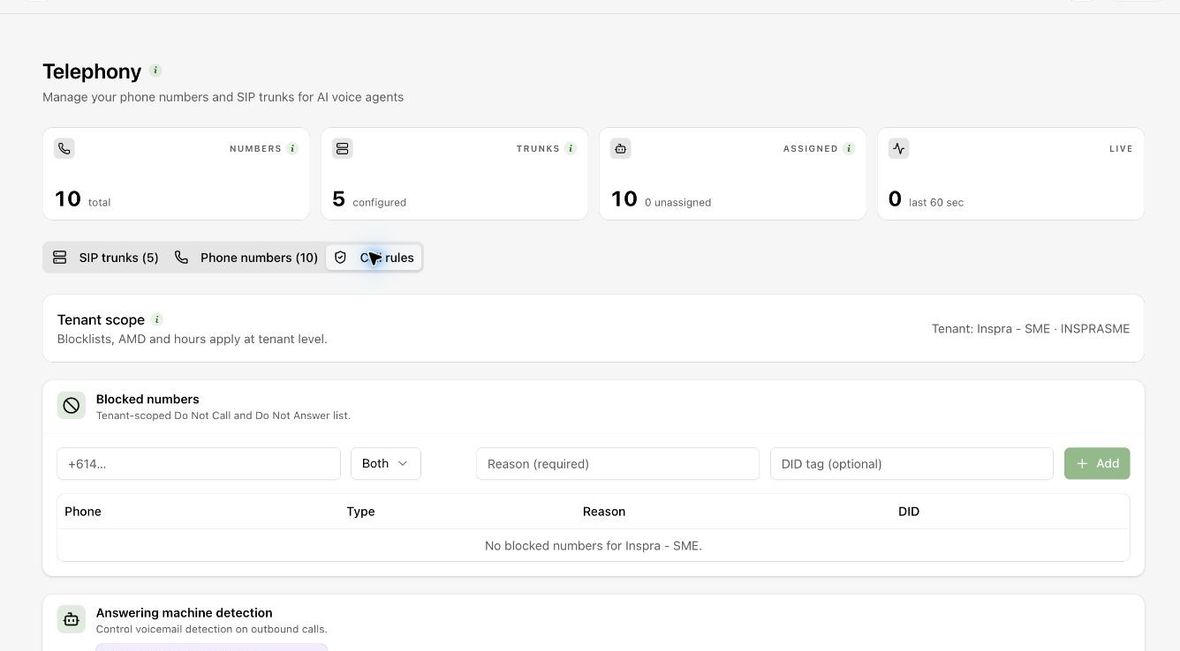Click the +614 phone number field

pyautogui.click(x=199, y=464)
